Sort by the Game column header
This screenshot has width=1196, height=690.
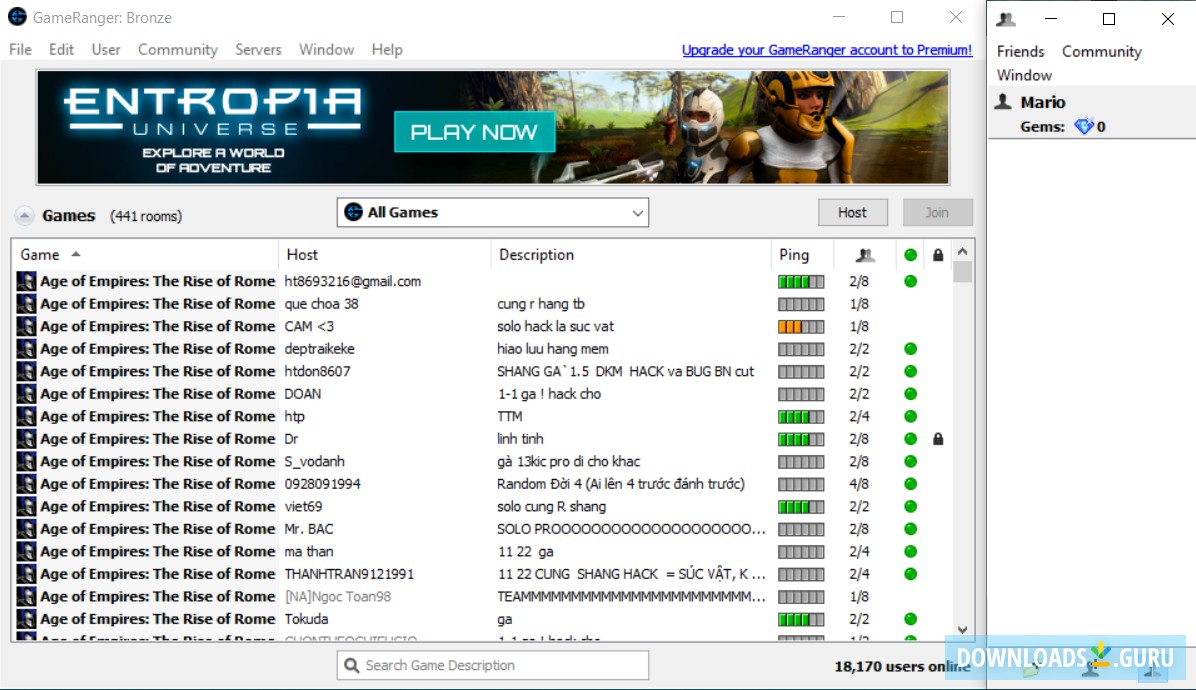pyautogui.click(x=145, y=255)
